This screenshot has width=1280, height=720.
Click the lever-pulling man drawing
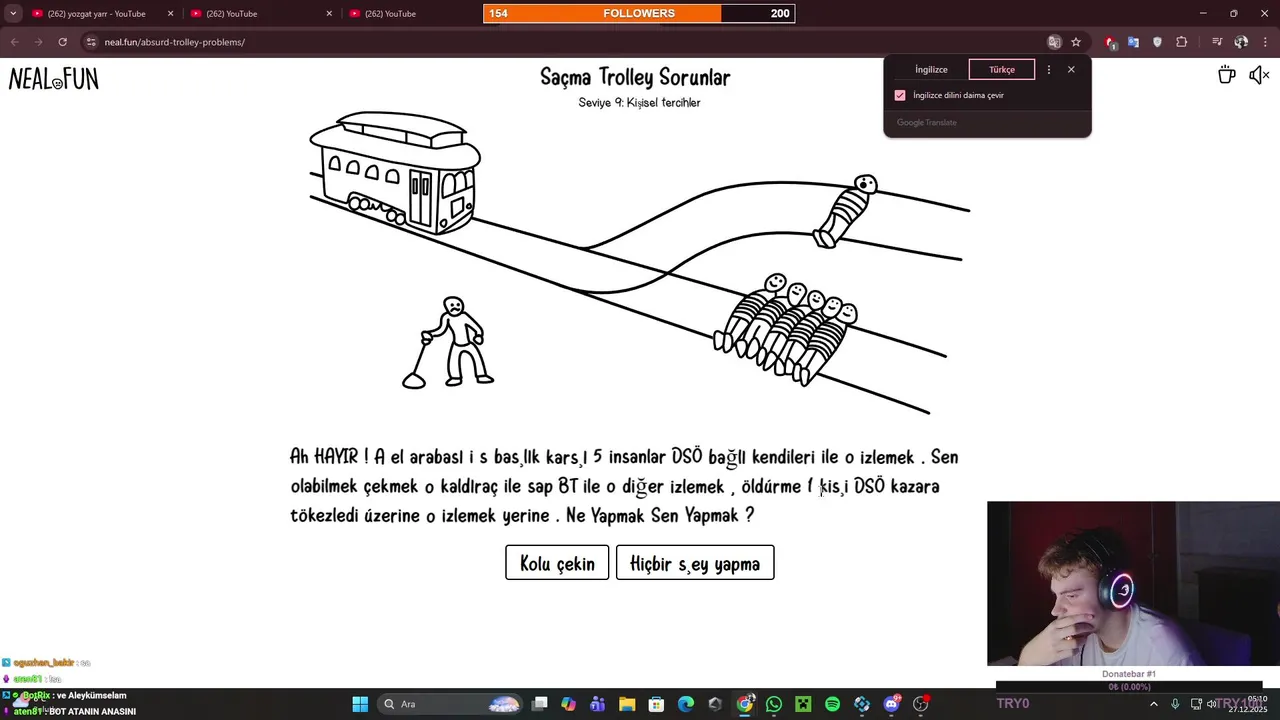click(x=449, y=342)
